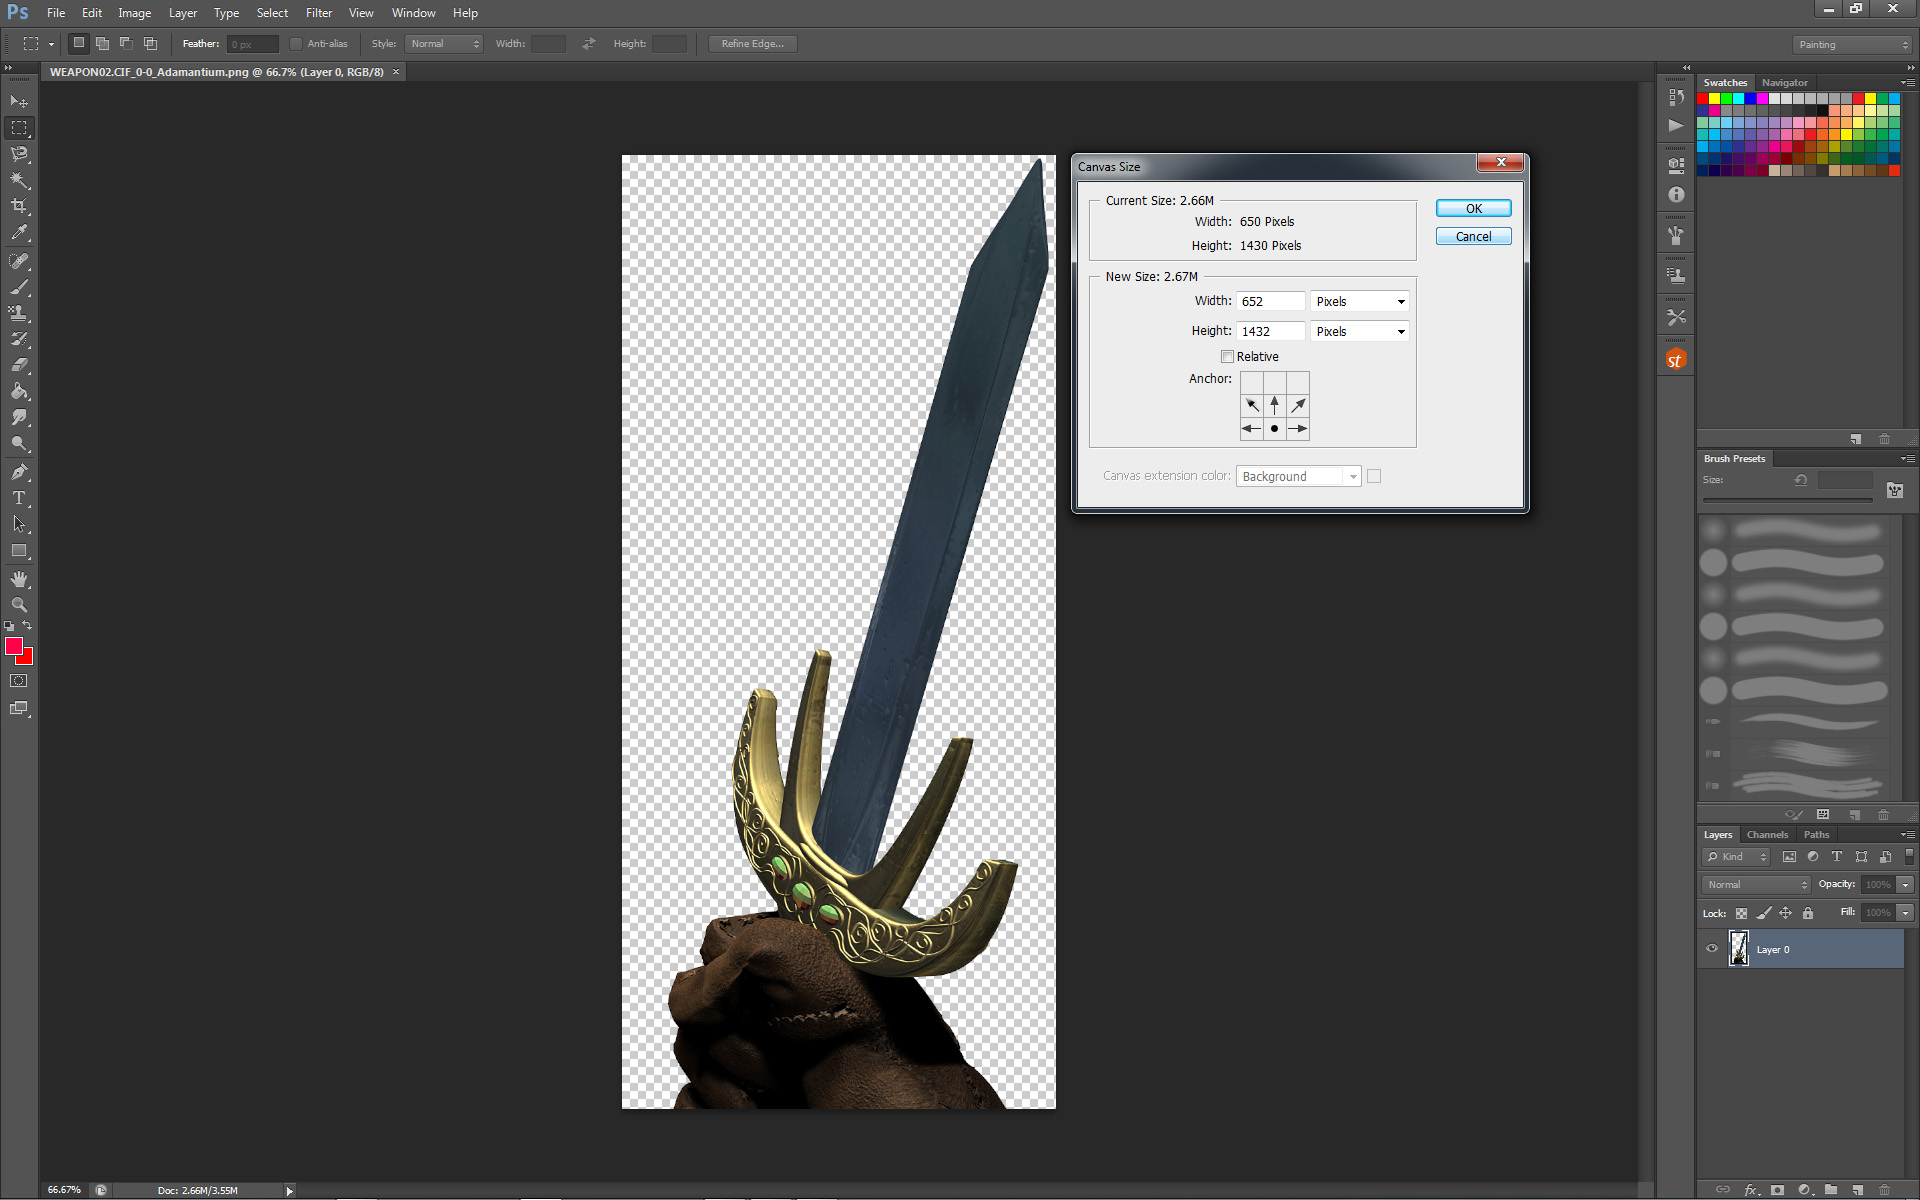1920x1200 pixels.
Task: Toggle lock transparent pixels
Action: (1741, 913)
